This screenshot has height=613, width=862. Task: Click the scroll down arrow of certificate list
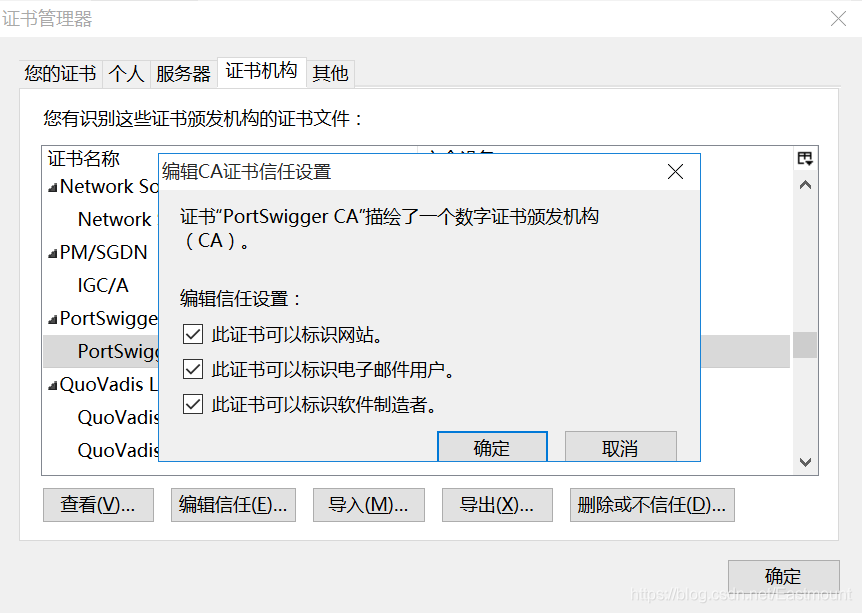pos(805,462)
